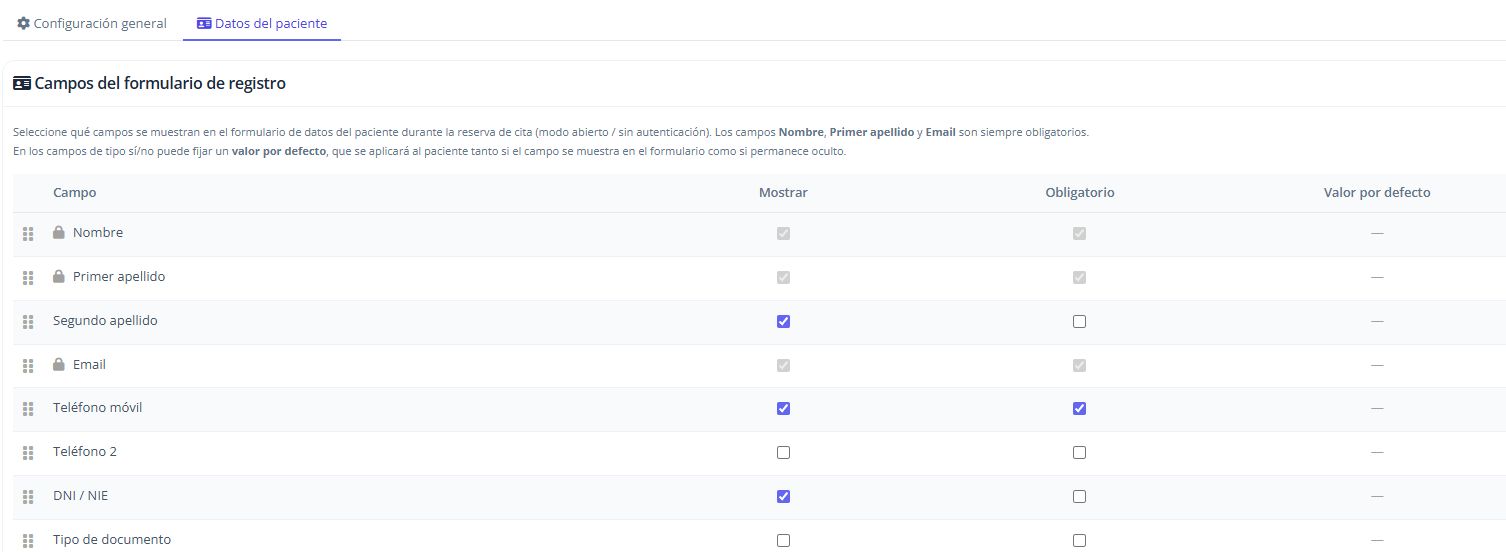Click the drag handle for Teléfono móvil

point(28,409)
